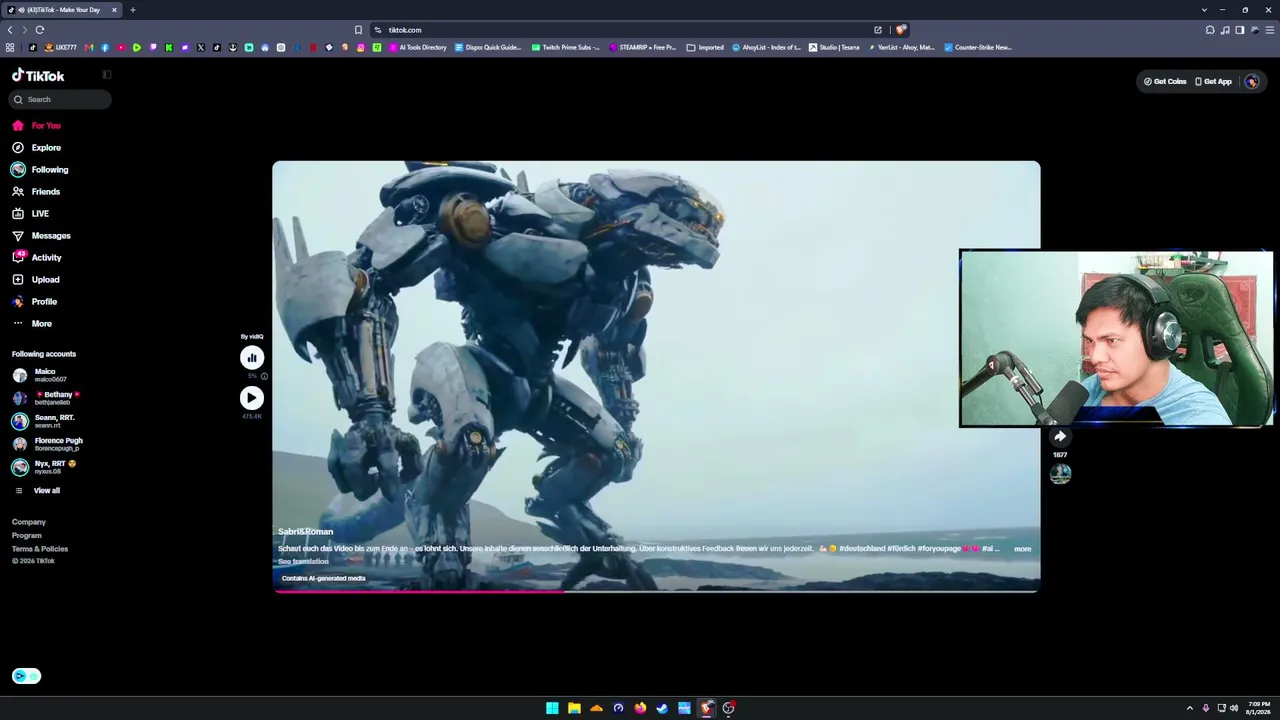The image size is (1280, 720).
Task: Click the vidIQ stats icon
Action: pyautogui.click(x=252, y=358)
